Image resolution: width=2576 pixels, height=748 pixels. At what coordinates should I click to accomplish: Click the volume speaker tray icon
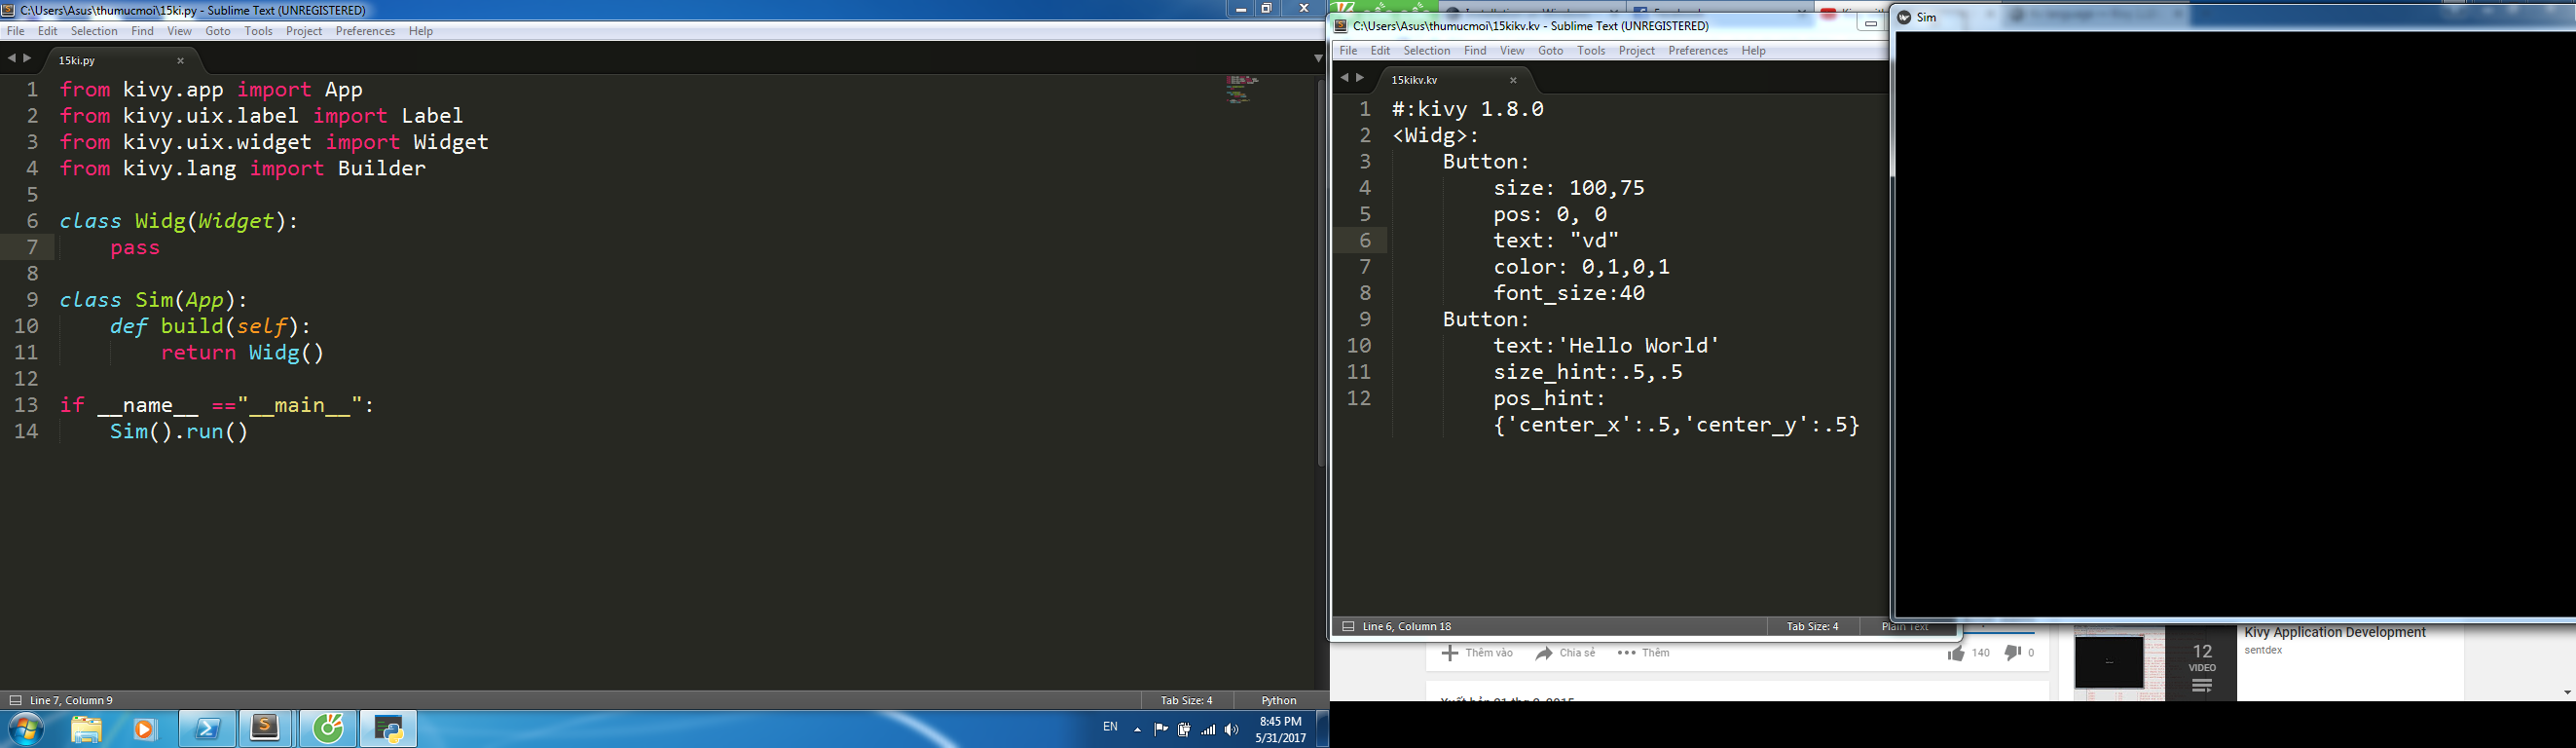[x=1231, y=729]
